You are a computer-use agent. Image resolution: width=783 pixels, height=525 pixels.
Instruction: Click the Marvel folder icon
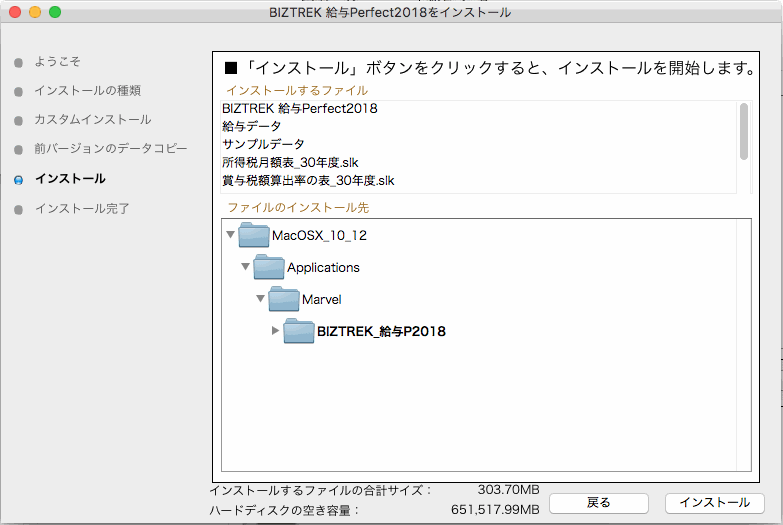[284, 299]
